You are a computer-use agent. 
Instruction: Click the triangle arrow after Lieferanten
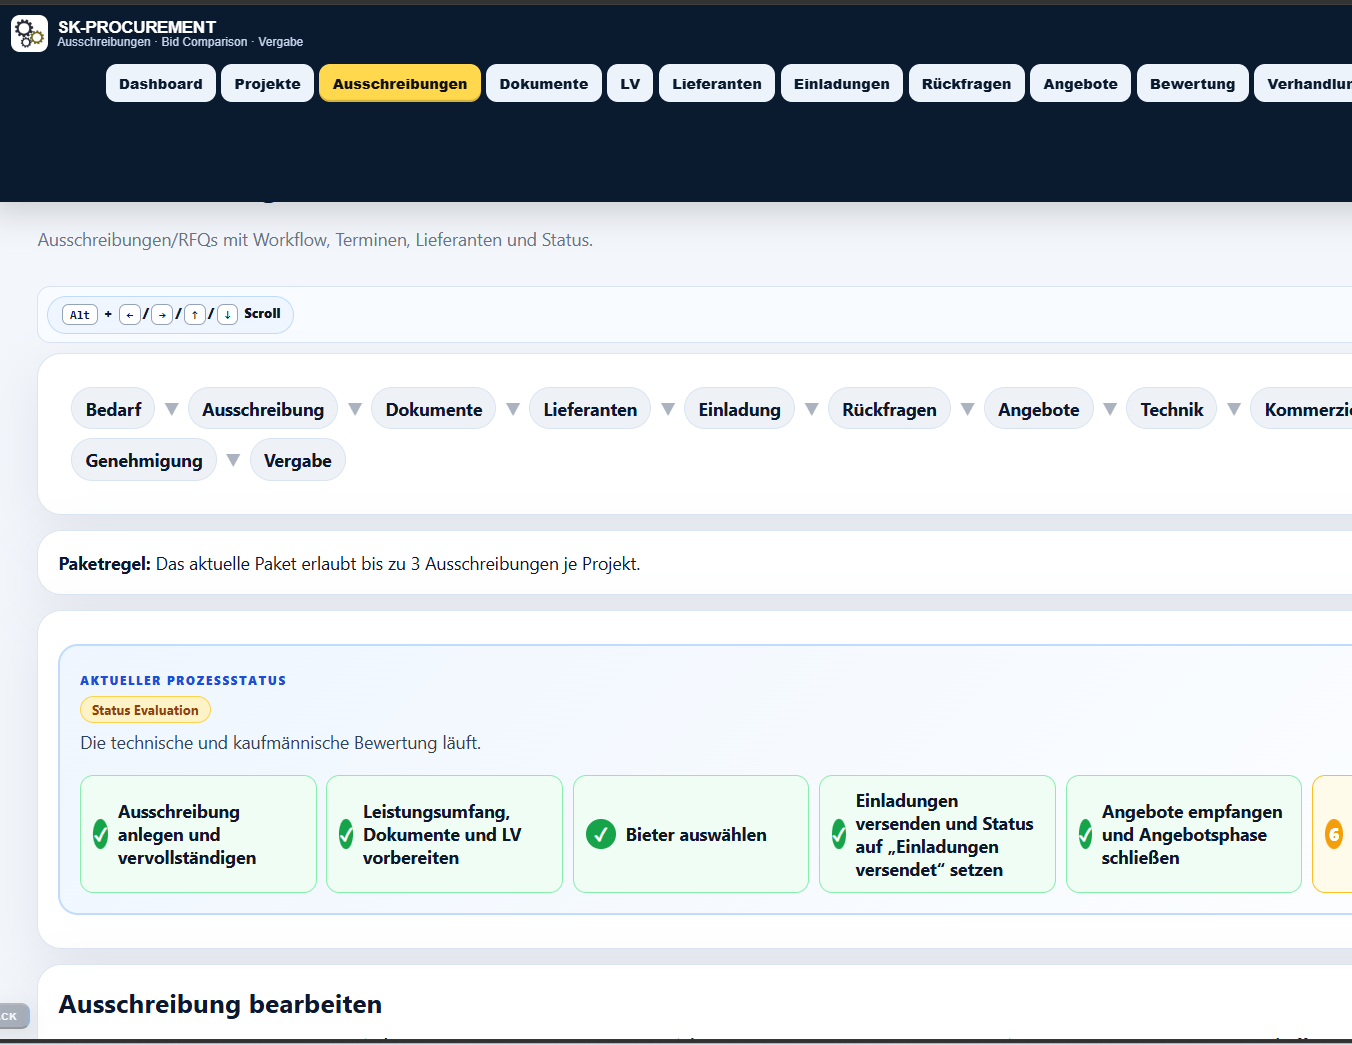[668, 409]
